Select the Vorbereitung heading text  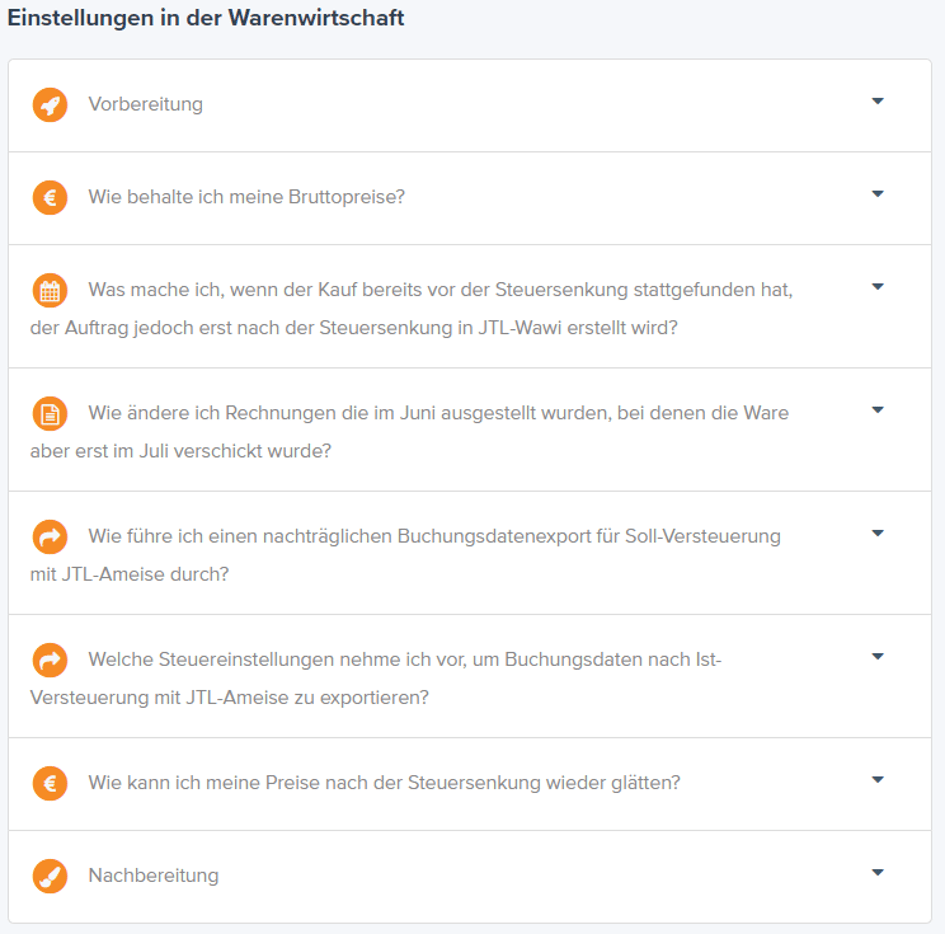145,104
